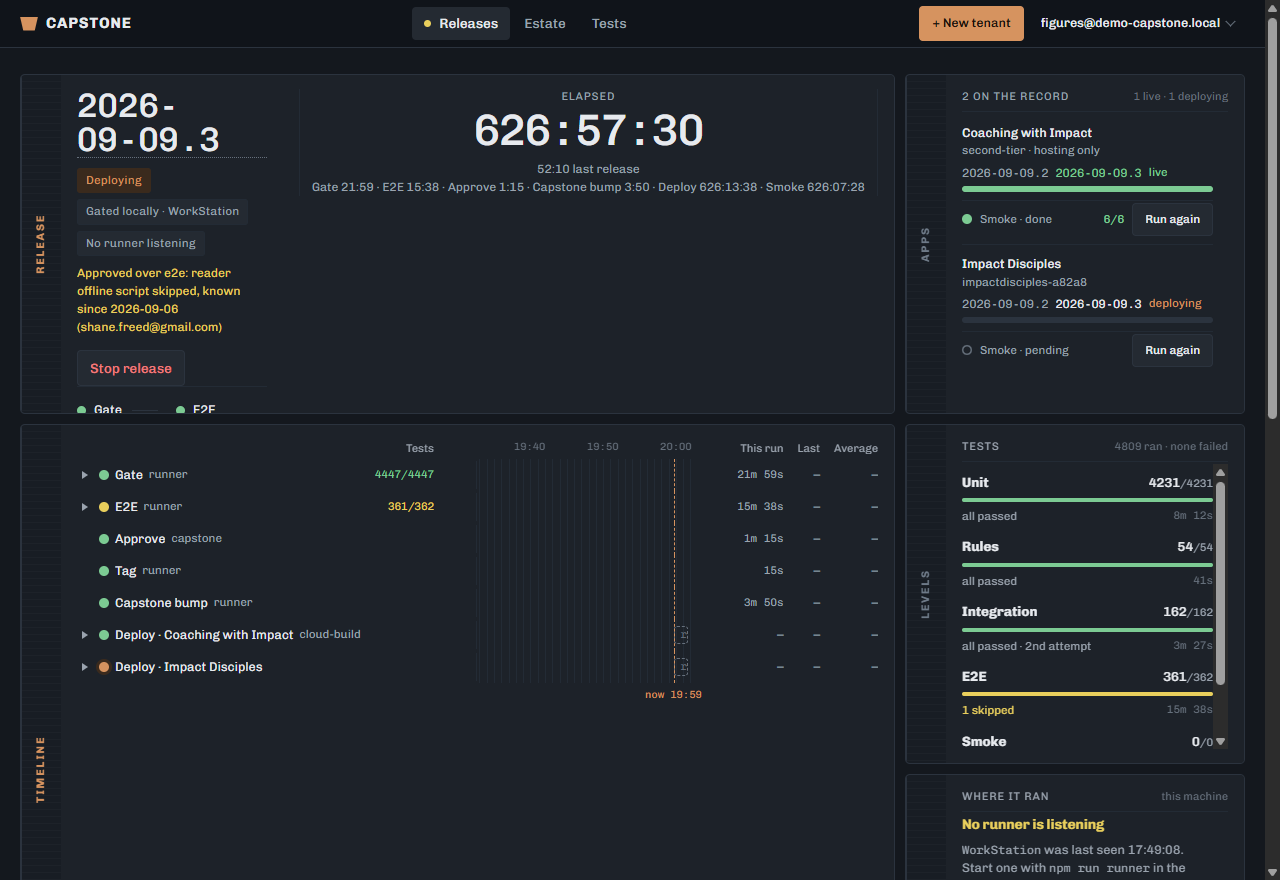
Task: Expand the Gate timeline row
Action: pos(85,475)
